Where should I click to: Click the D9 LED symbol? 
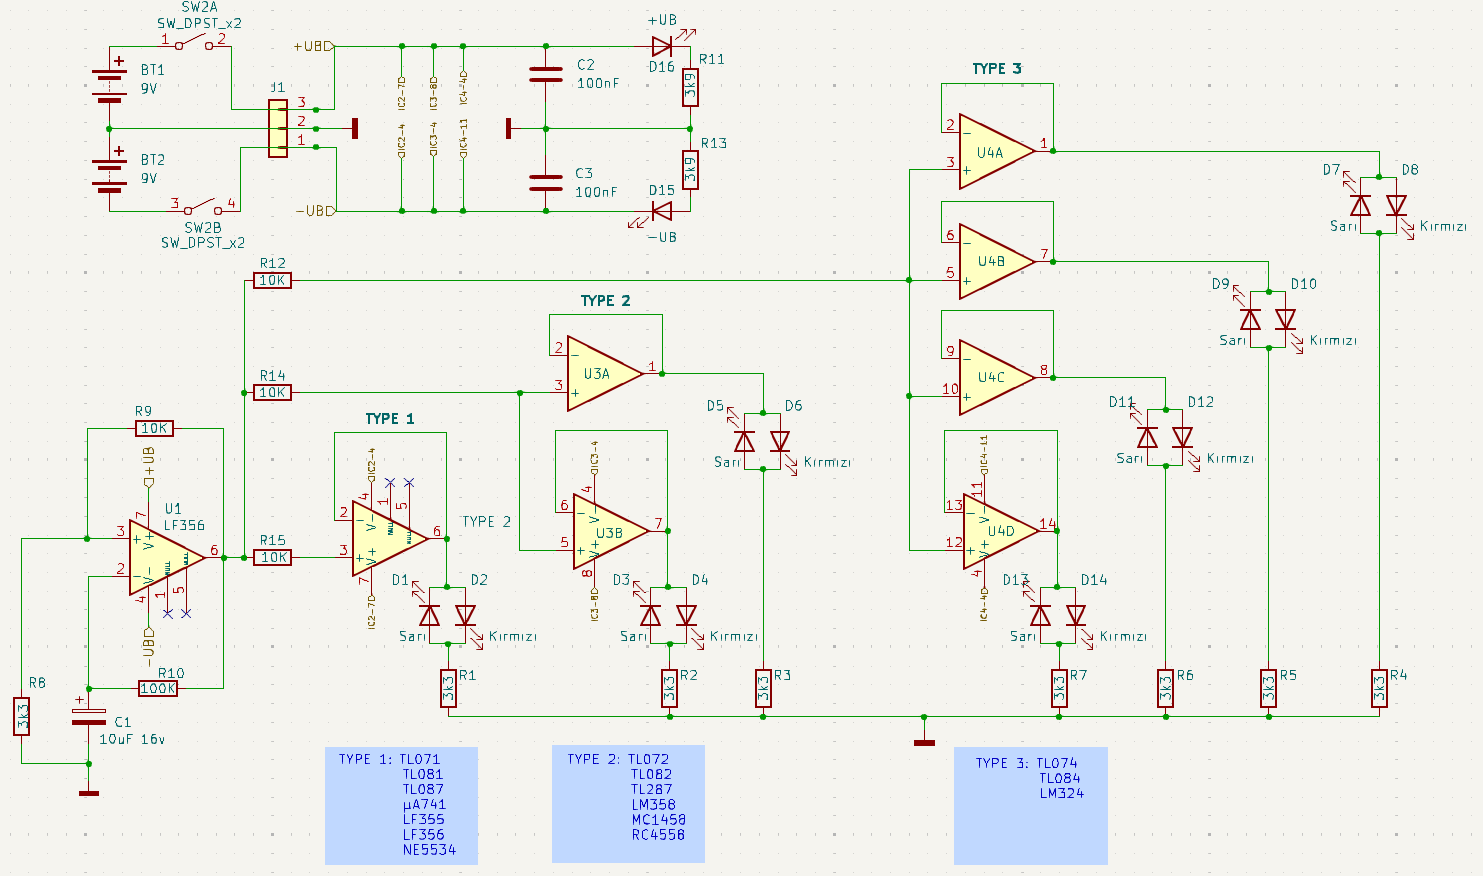point(1250,320)
